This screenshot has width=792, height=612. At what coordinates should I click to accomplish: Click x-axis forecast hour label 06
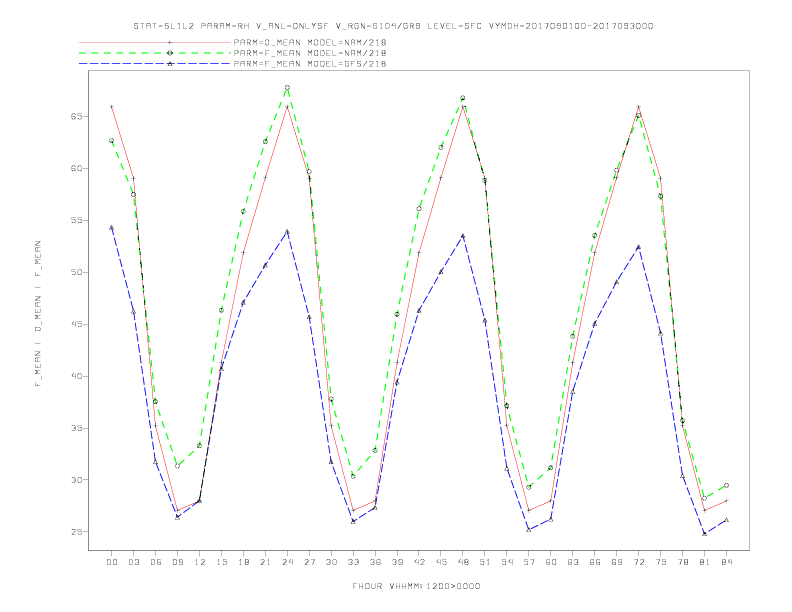156,562
